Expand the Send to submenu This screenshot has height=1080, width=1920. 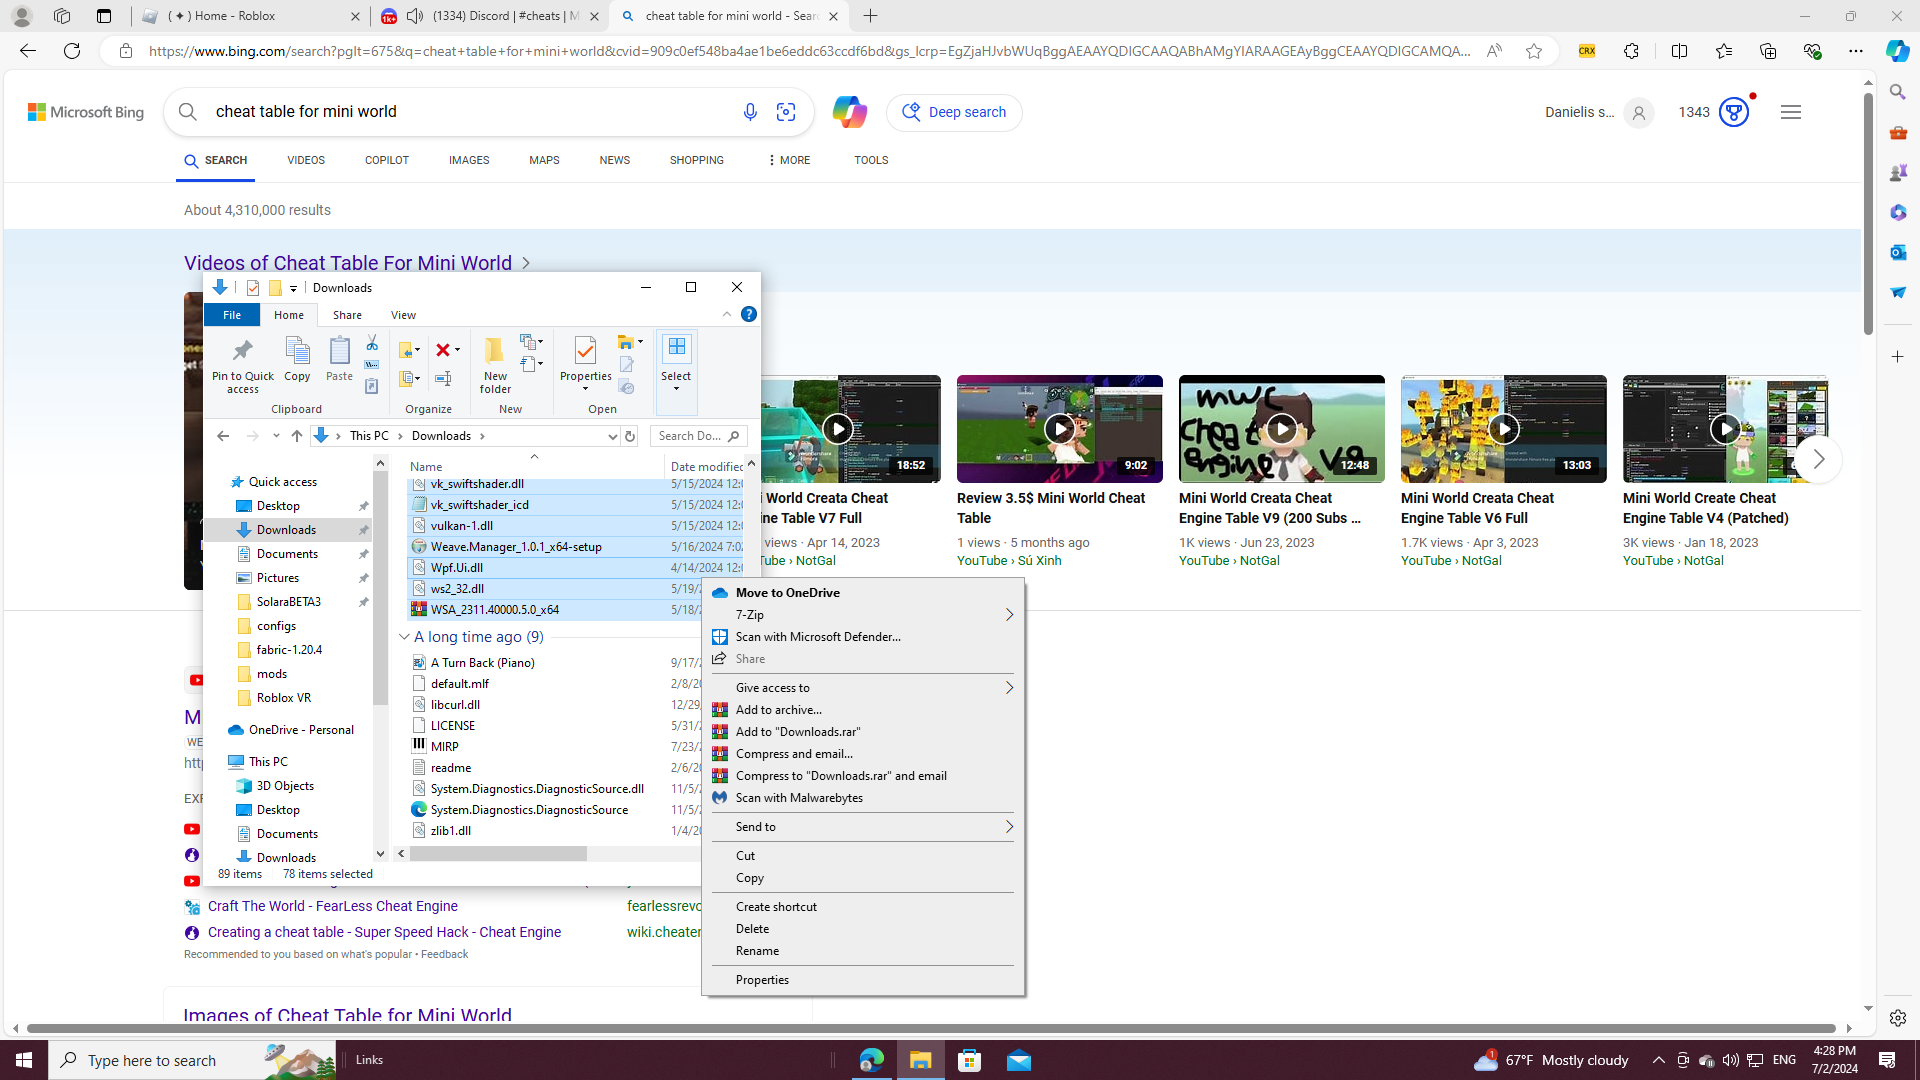(1009, 827)
